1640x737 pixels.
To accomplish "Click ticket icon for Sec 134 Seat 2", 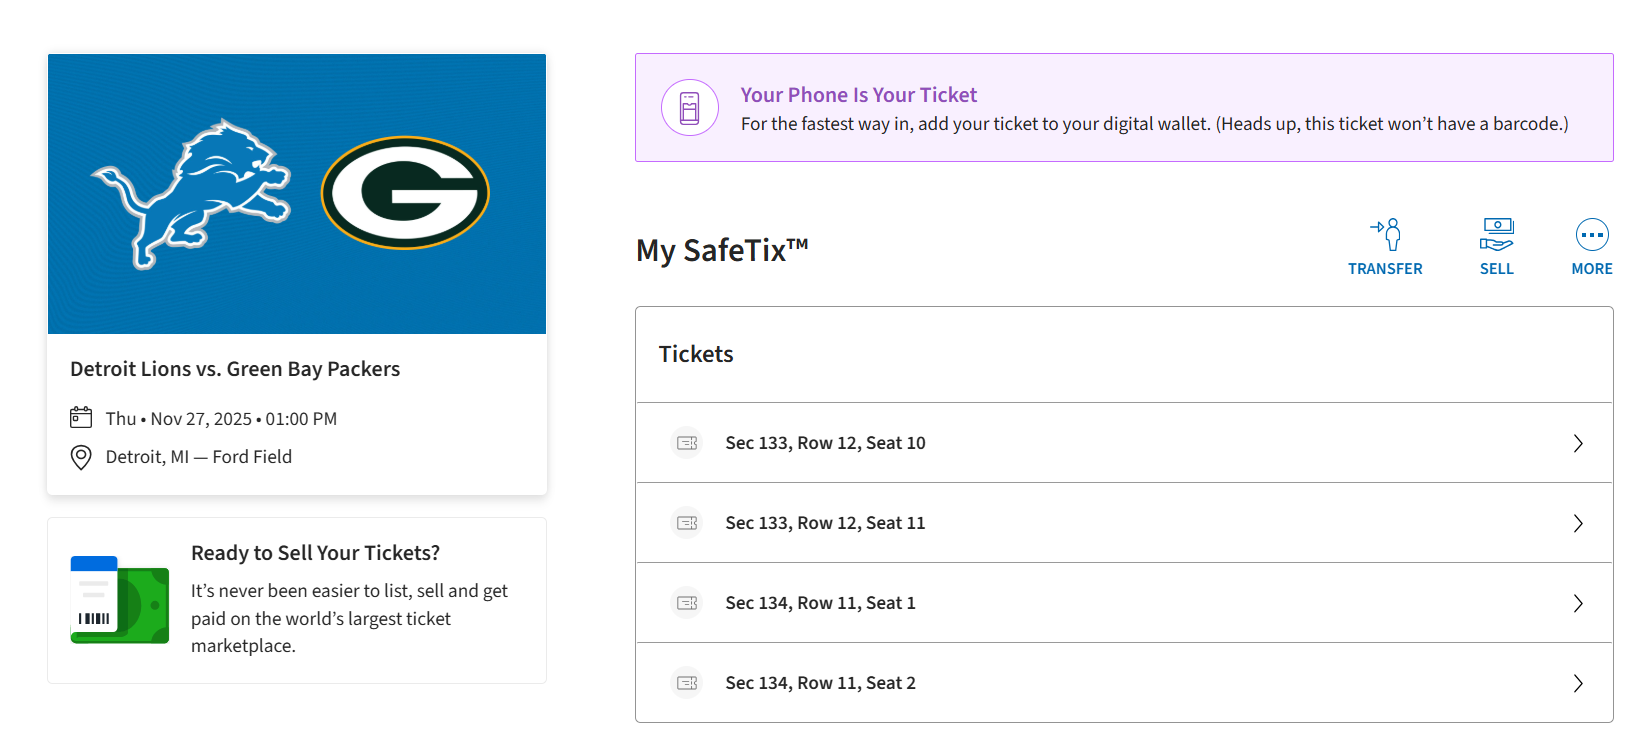I will pyautogui.click(x=687, y=683).
